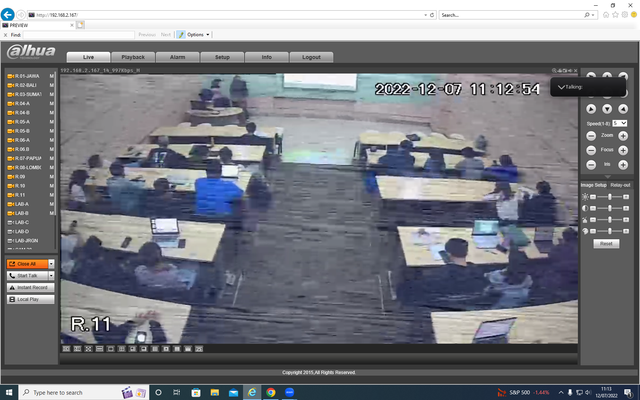The image size is (640, 400).
Task: Increase Focus with the plus button
Action: [x=623, y=150]
